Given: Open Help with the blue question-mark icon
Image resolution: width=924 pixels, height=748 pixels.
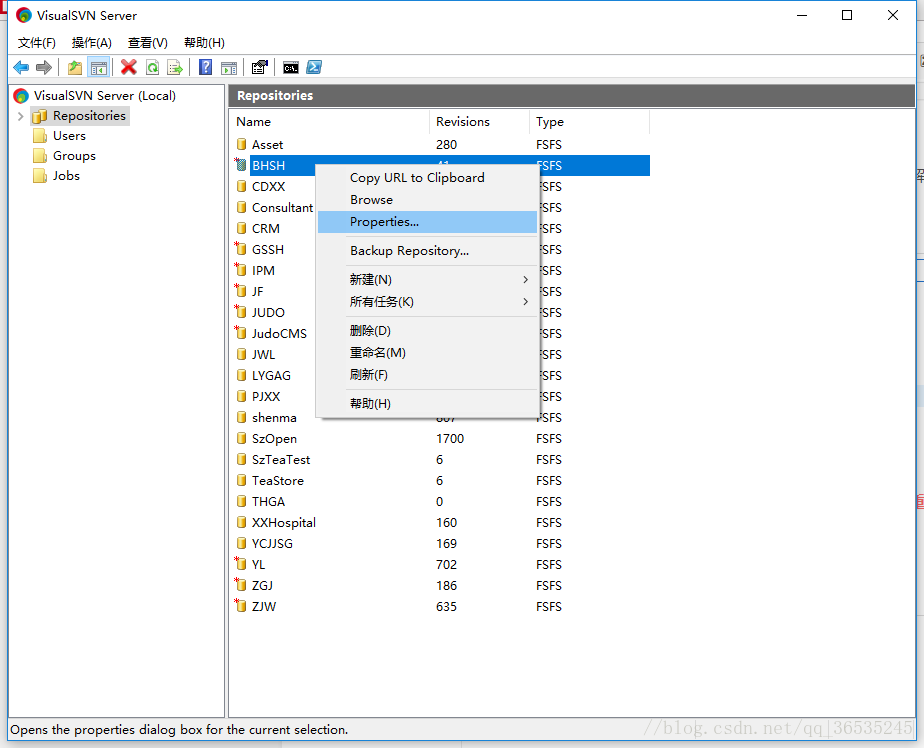Looking at the screenshot, I should pos(205,67).
